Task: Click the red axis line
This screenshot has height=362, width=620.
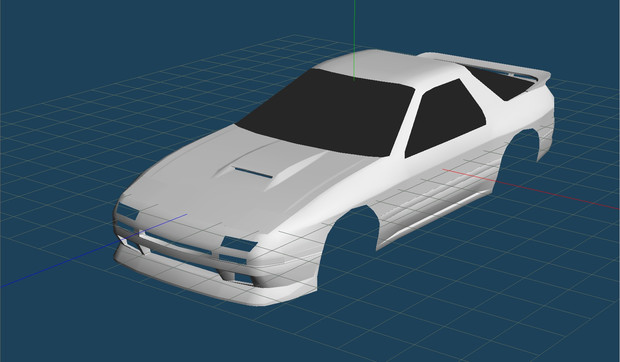Action: (530, 189)
